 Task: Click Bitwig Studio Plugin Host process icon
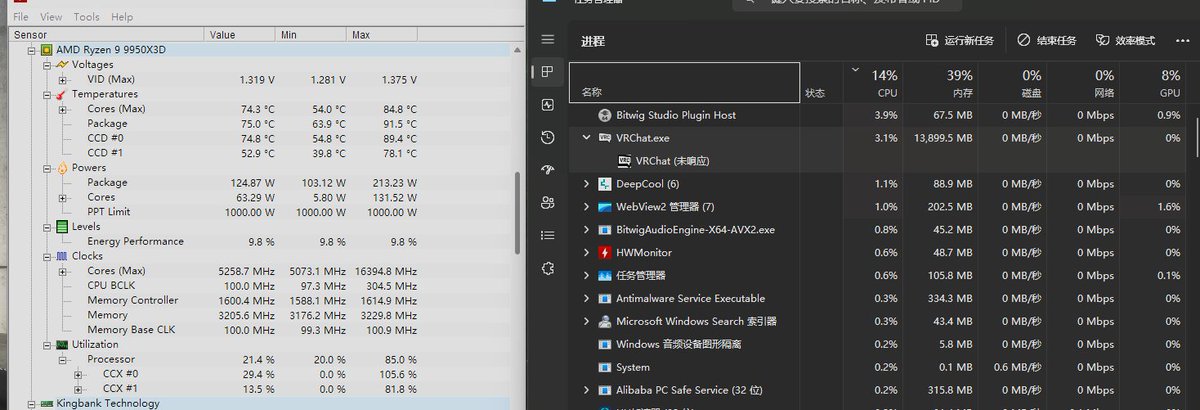coord(605,115)
